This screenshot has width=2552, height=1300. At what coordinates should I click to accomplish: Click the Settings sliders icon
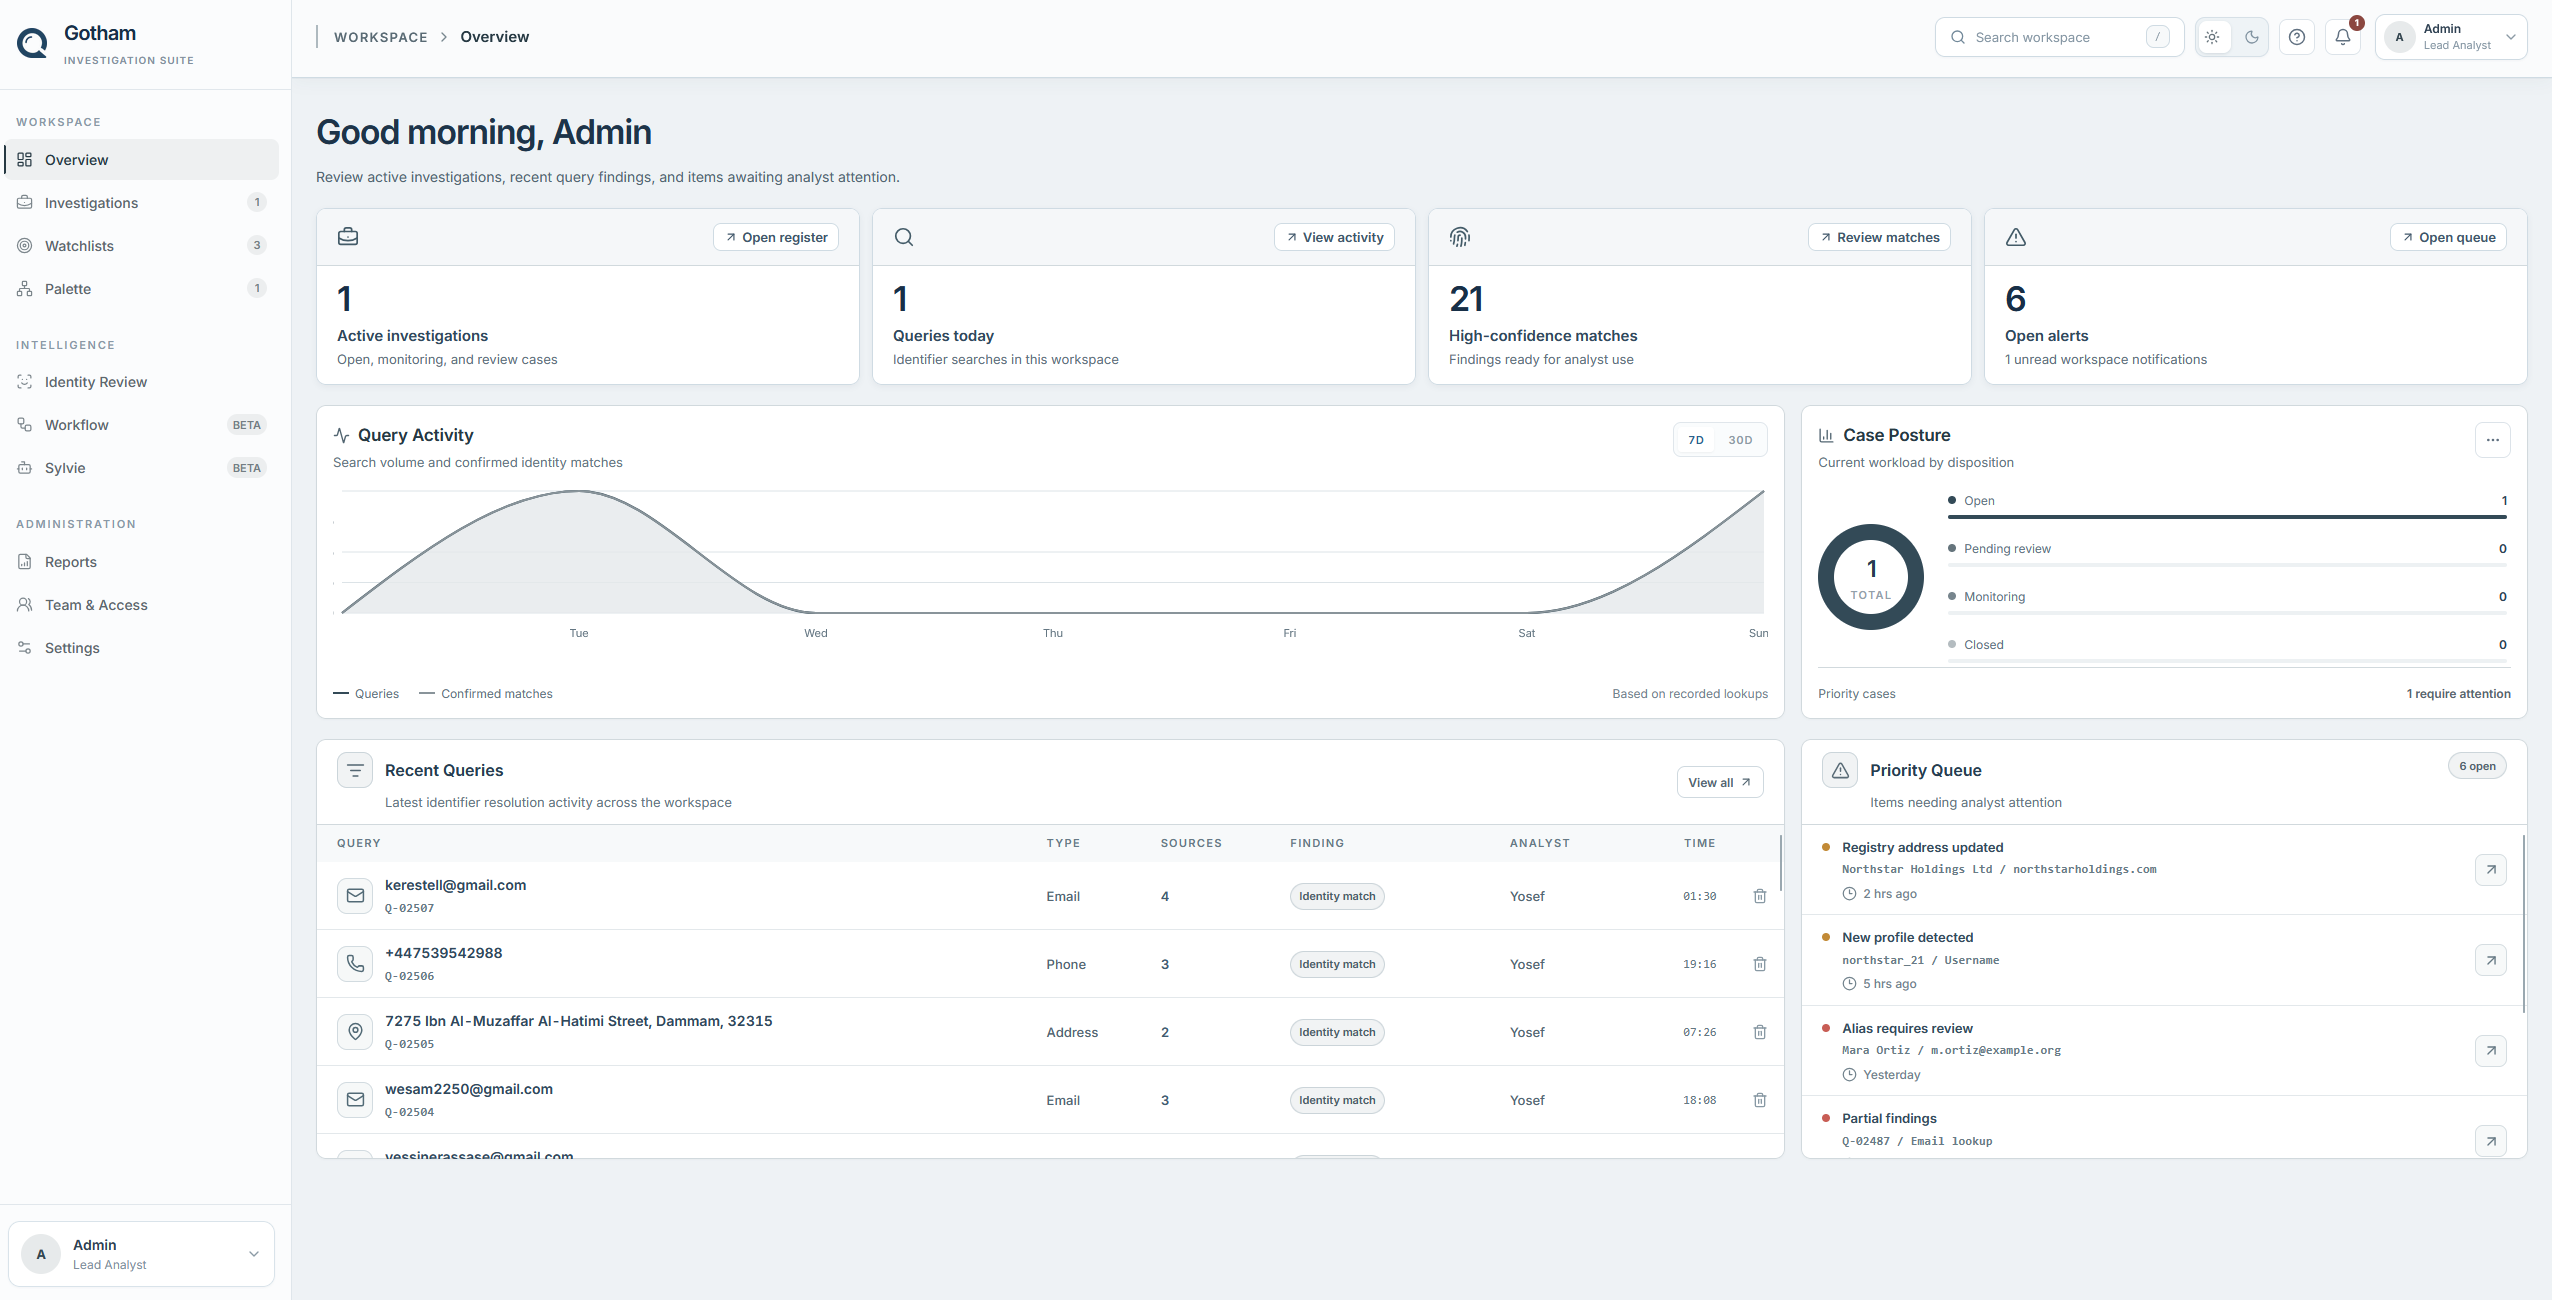pyautogui.click(x=25, y=648)
